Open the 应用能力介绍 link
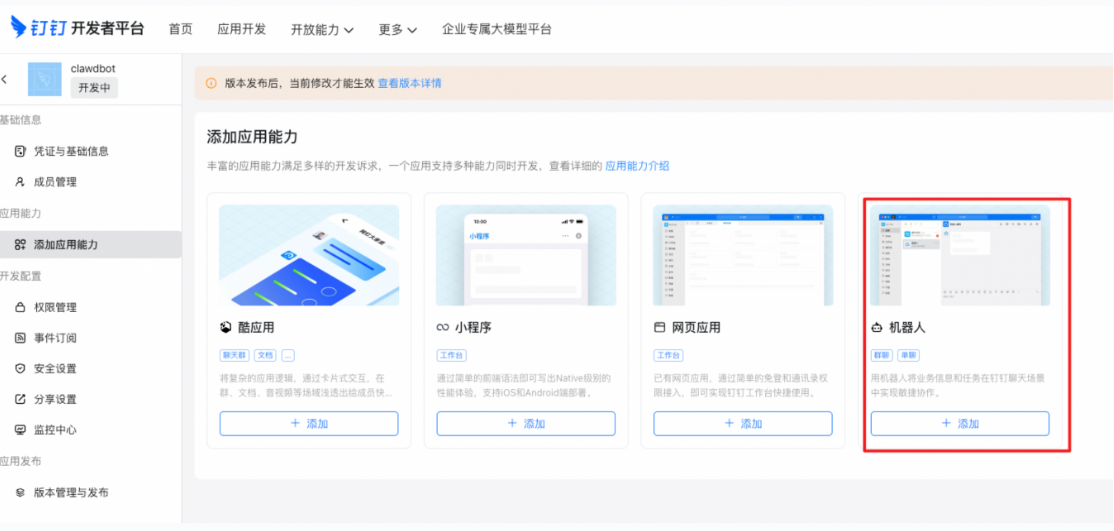This screenshot has width=1114, height=531. [637, 166]
